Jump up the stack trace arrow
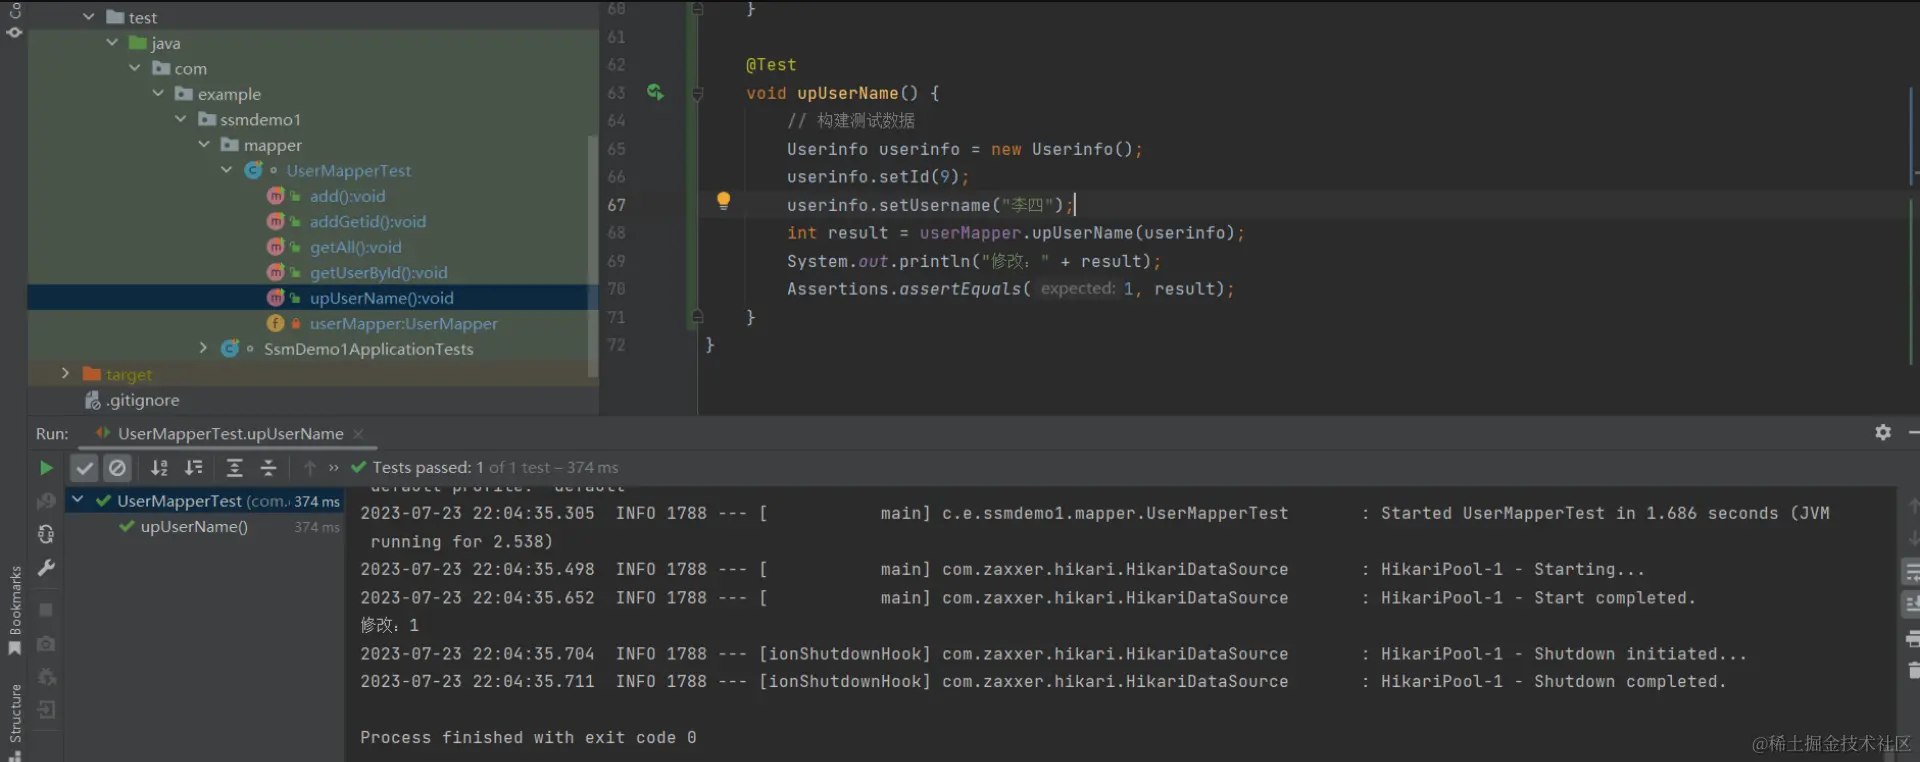The width and height of the screenshot is (1920, 762). (x=1913, y=506)
